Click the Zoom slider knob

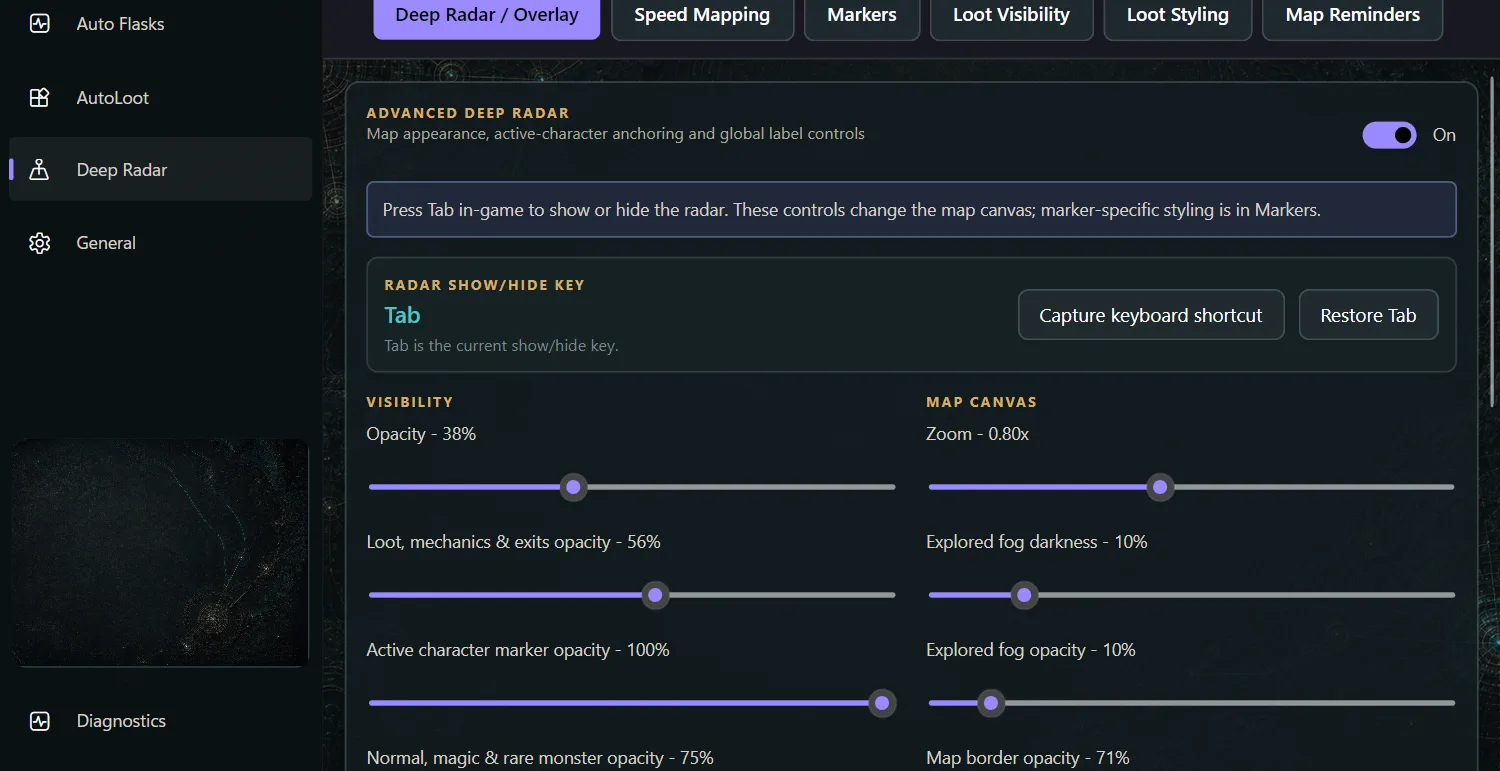(x=1160, y=487)
